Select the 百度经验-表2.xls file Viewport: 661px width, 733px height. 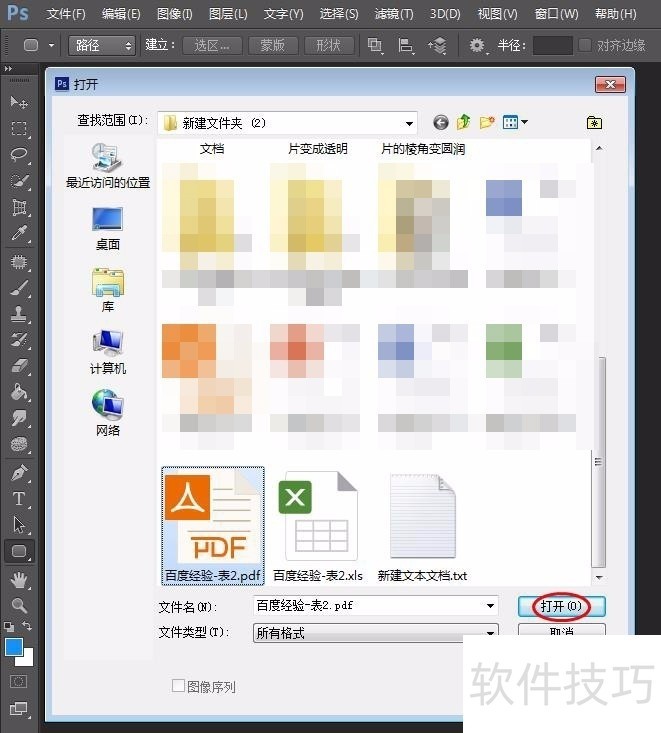coord(318,526)
